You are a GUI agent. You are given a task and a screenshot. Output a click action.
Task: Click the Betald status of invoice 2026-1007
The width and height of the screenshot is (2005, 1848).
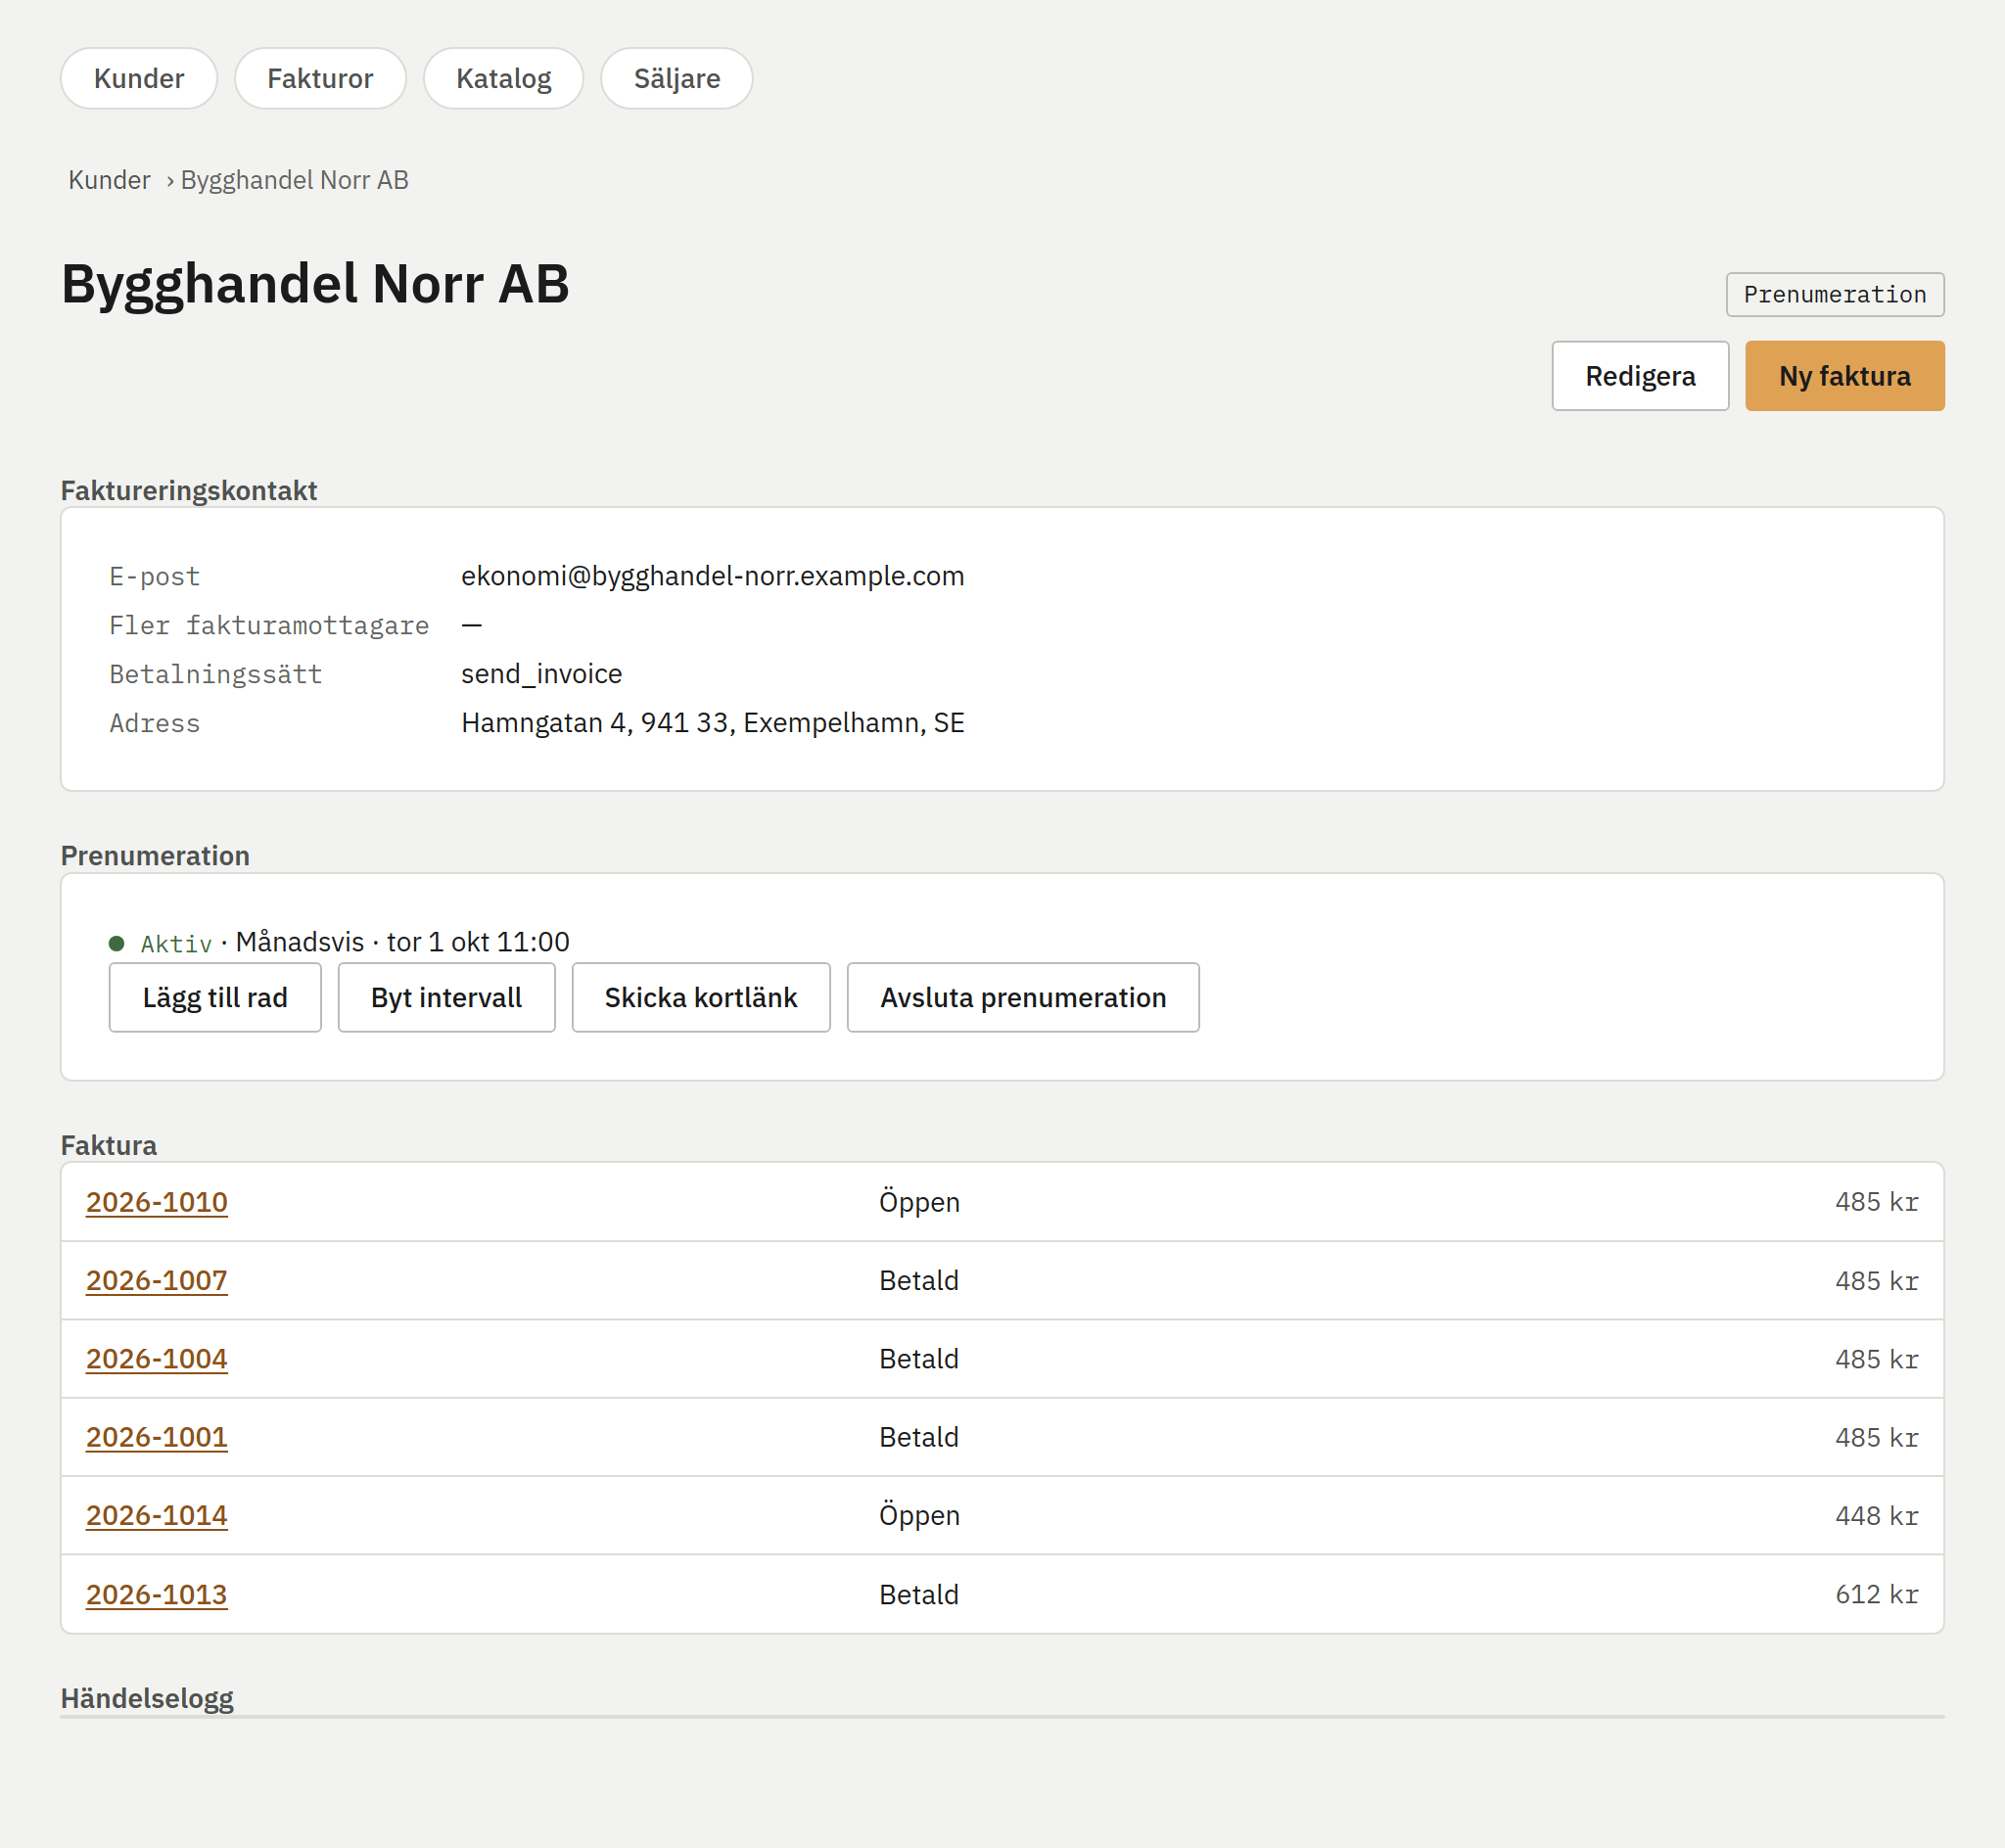tap(918, 1280)
